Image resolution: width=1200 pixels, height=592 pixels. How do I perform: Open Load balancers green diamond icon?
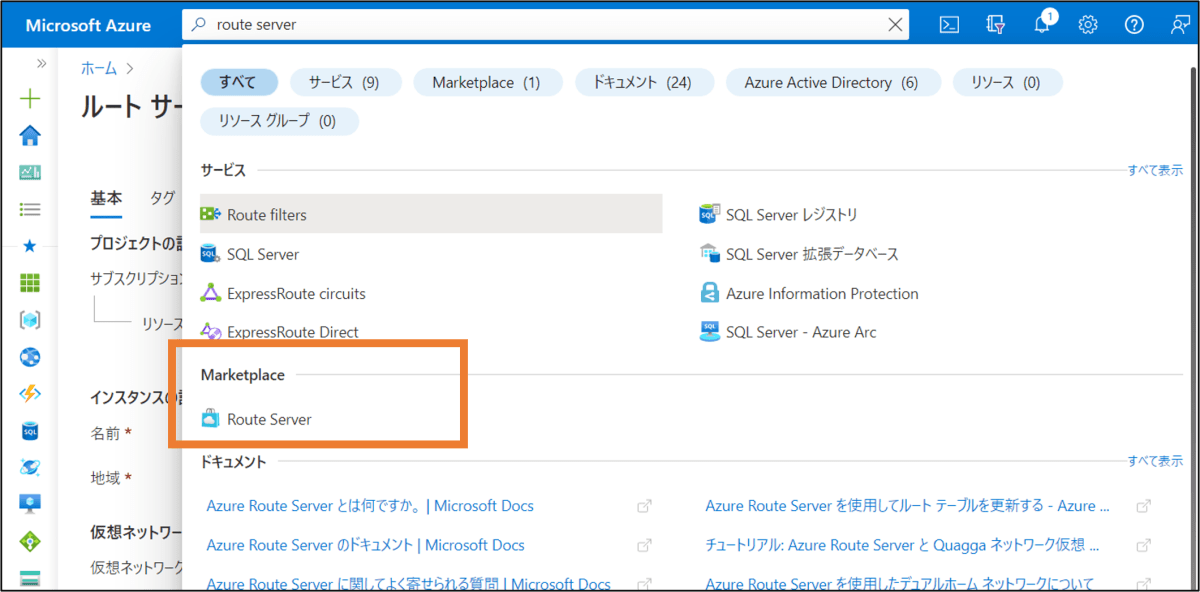click(x=30, y=541)
